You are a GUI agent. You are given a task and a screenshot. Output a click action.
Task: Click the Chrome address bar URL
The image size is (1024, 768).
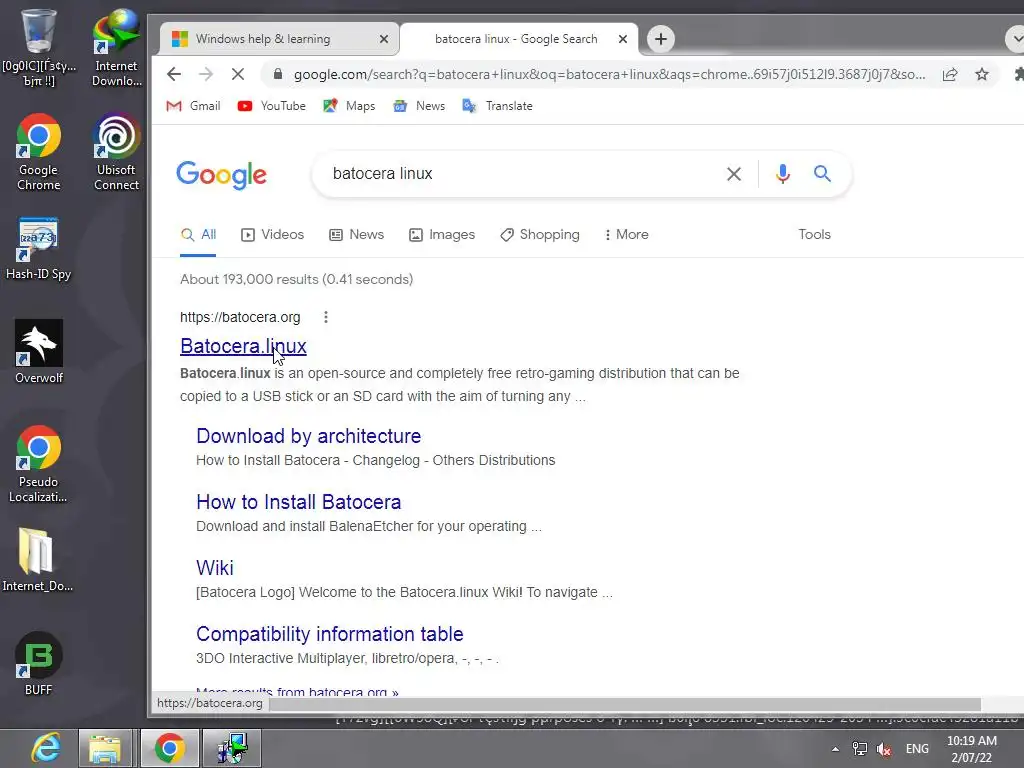(609, 74)
